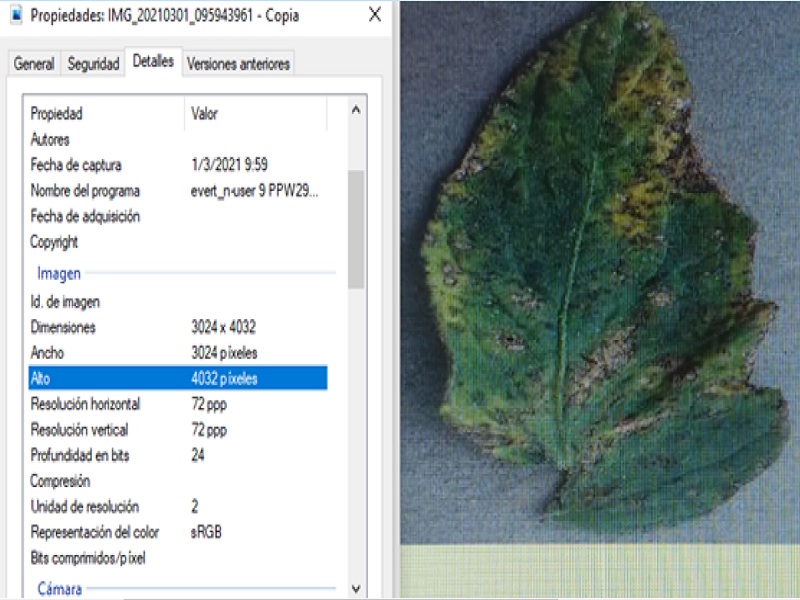This screenshot has height=600, width=800.
Task: Click the scroll up arrow of details list
Action: 356,110
